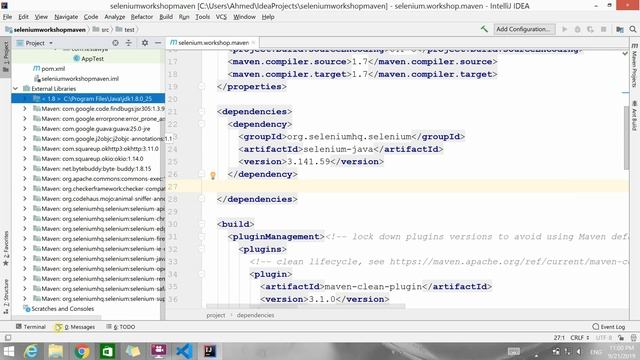The image size is (640, 360).
Task: Open the Build menu
Action: point(166,17)
